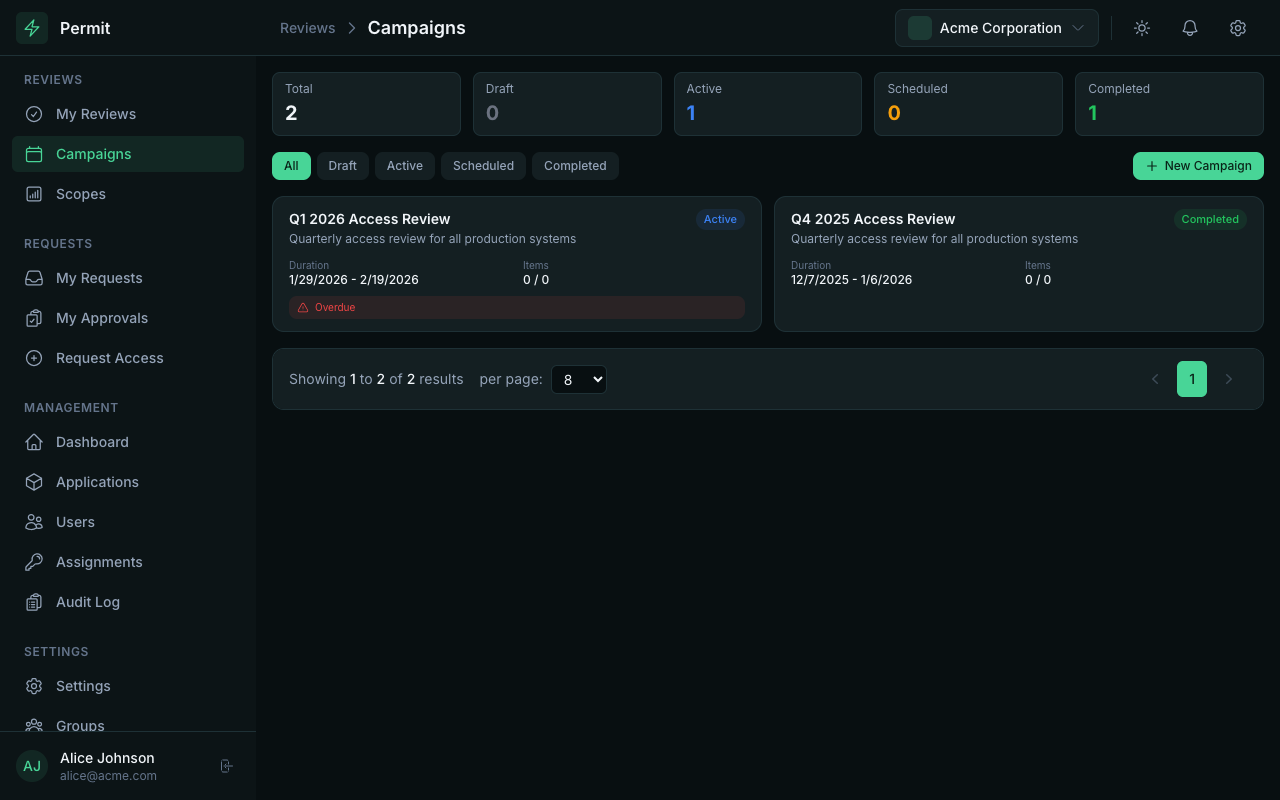Image resolution: width=1280 pixels, height=800 pixels.
Task: Open Applications in the sidebar
Action: [97, 482]
